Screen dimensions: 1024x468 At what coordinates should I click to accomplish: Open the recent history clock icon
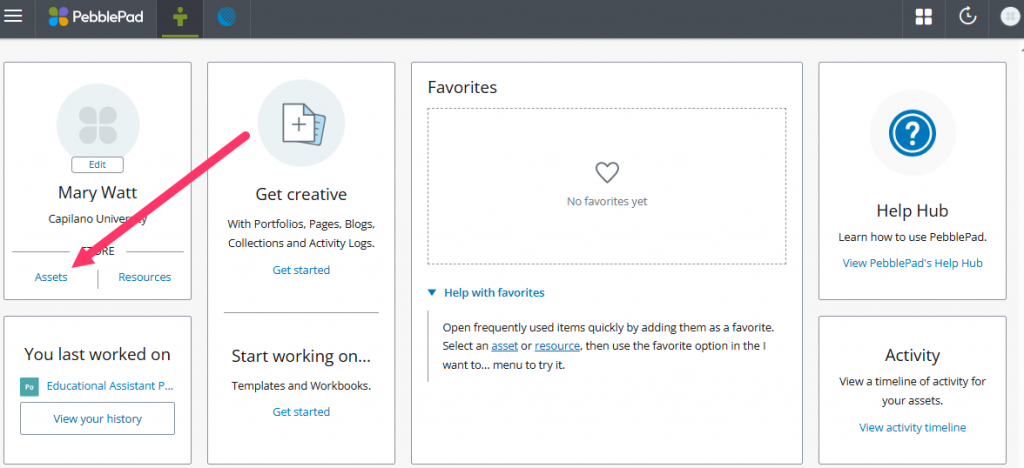coord(967,17)
